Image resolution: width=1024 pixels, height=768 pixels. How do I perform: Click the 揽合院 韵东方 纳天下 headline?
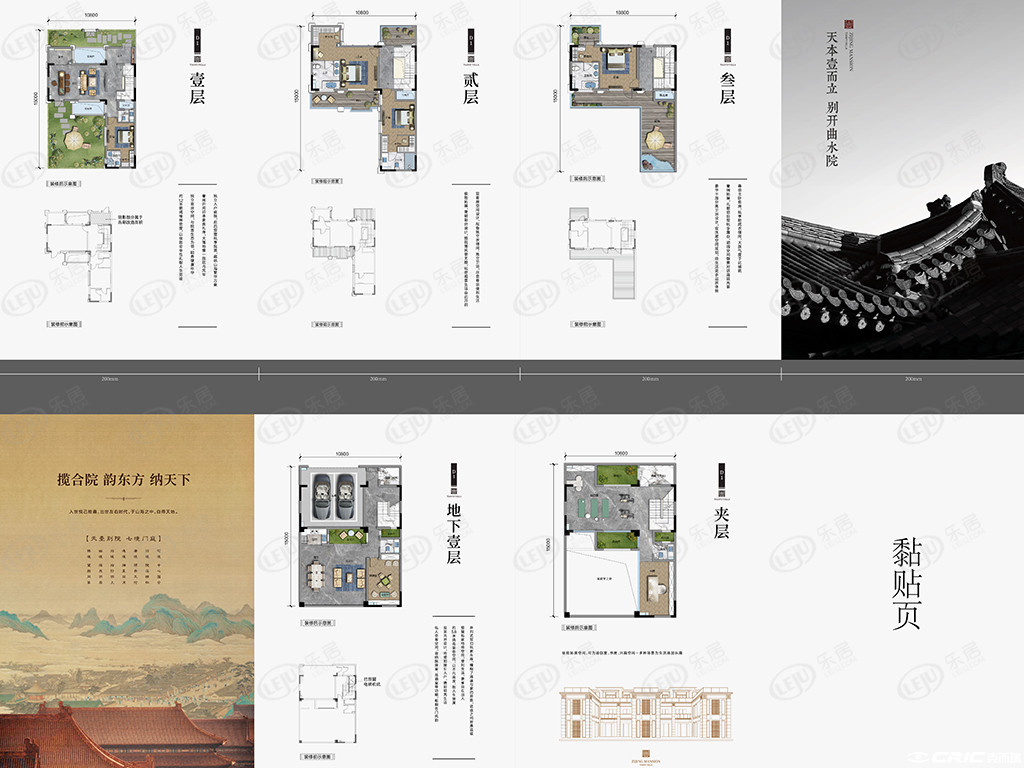124,479
